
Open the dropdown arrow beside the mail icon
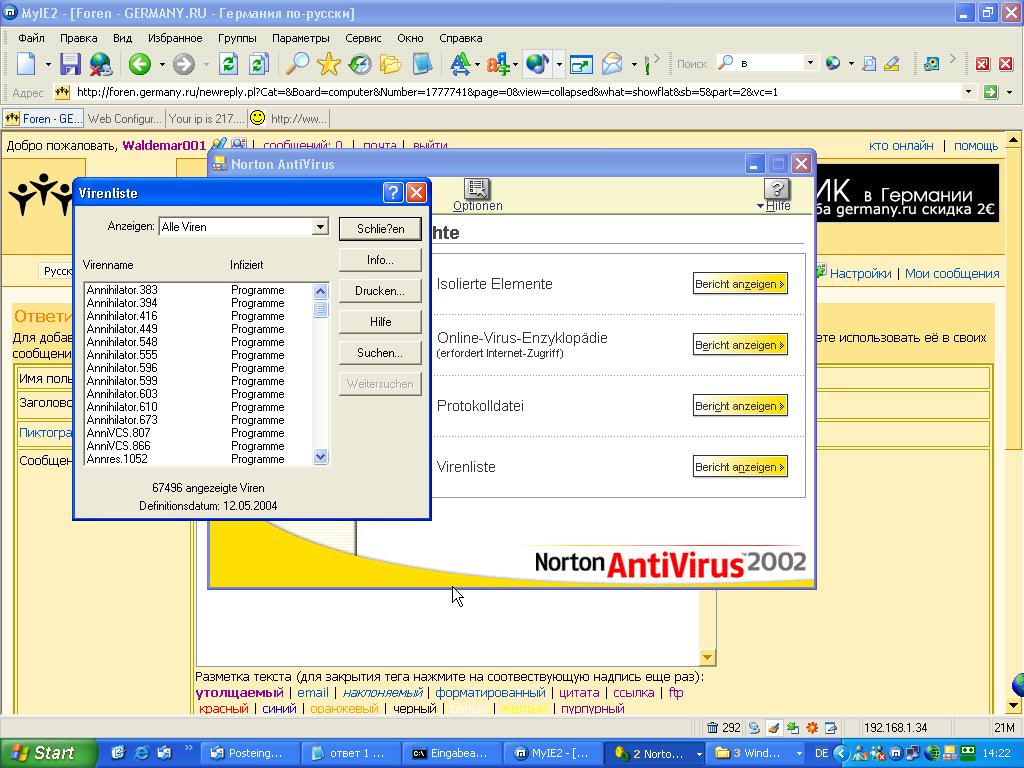(x=634, y=64)
